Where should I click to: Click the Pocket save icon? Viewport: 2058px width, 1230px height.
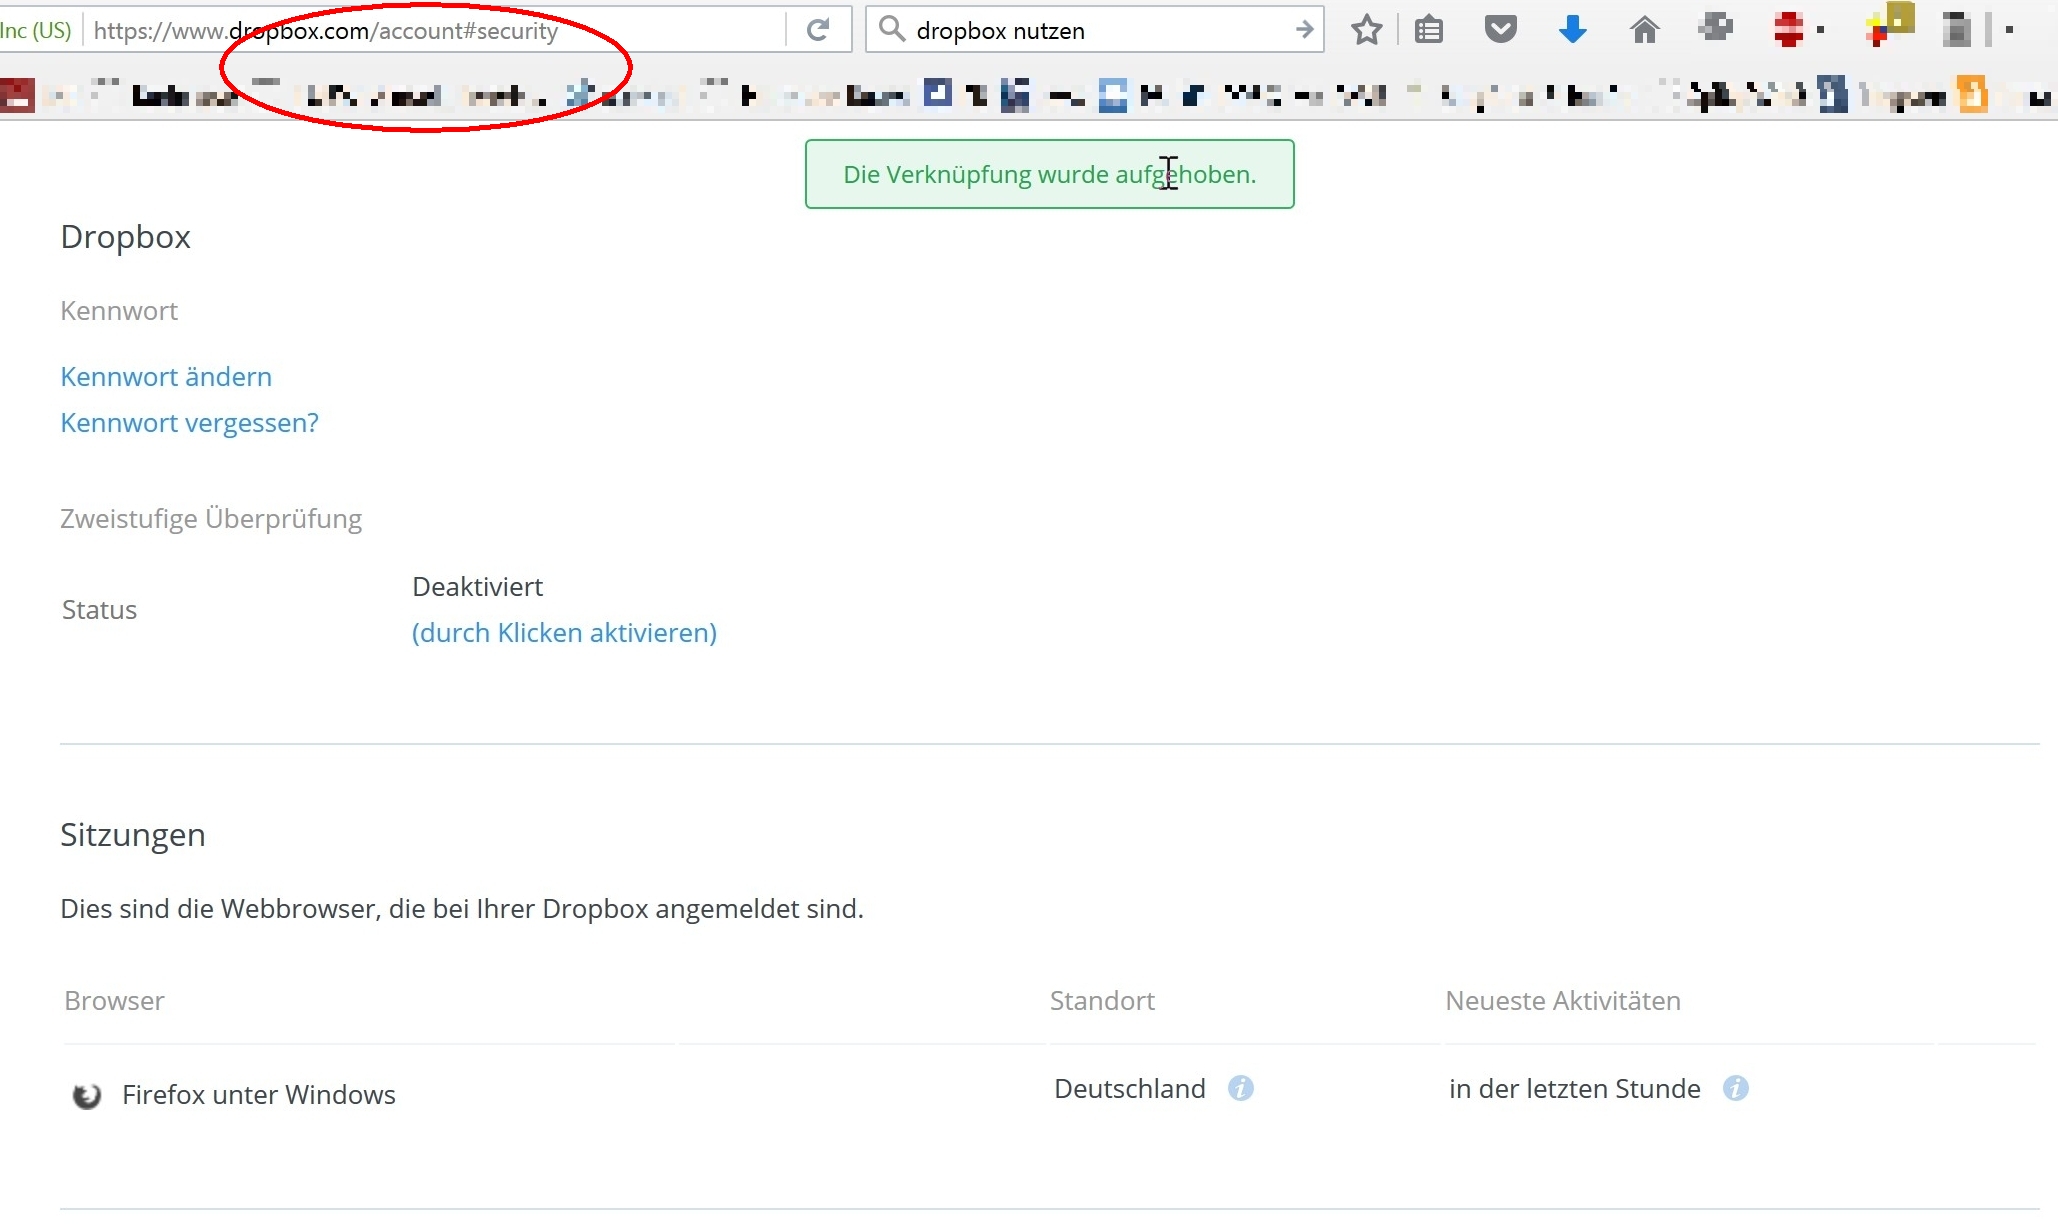(1500, 30)
